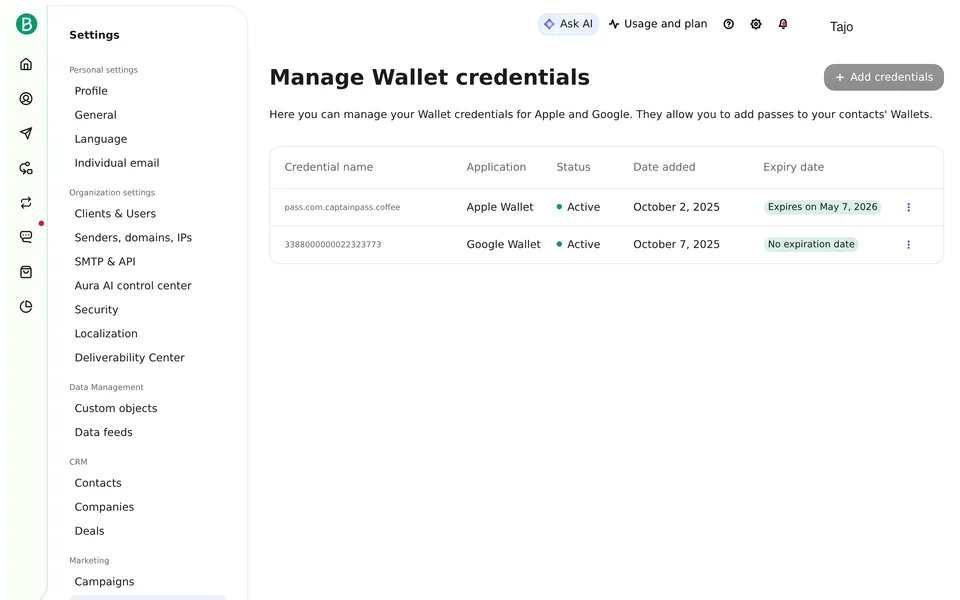
Task: Open the Contacts person icon in sidebar
Action: point(26,99)
